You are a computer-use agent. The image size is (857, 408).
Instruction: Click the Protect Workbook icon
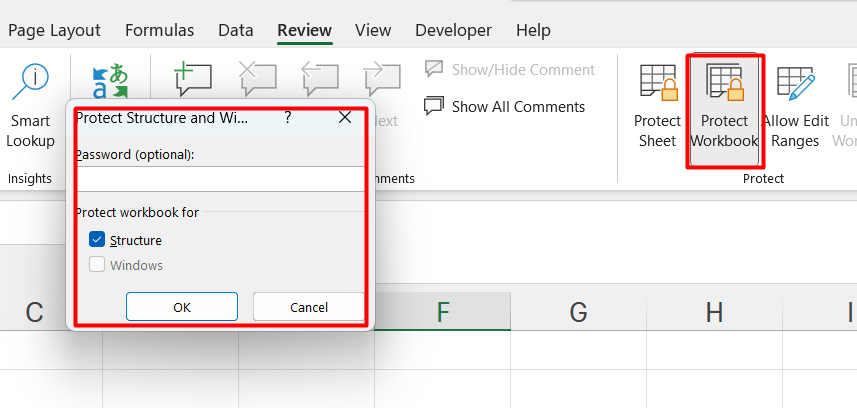(725, 82)
